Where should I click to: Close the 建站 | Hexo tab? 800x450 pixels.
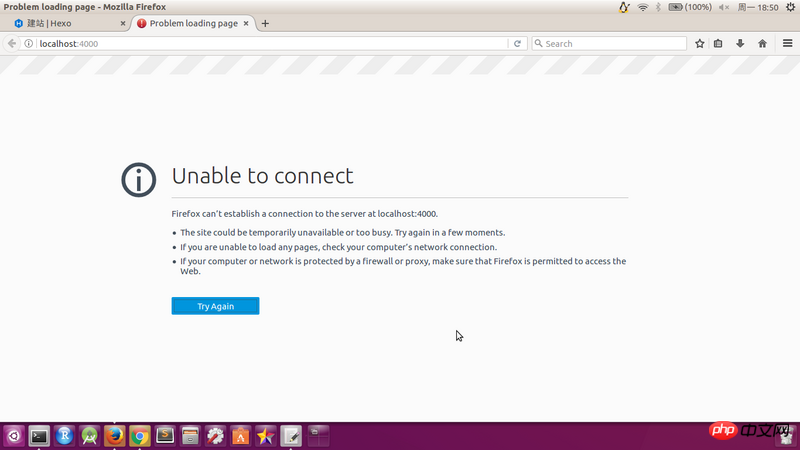click(x=122, y=23)
